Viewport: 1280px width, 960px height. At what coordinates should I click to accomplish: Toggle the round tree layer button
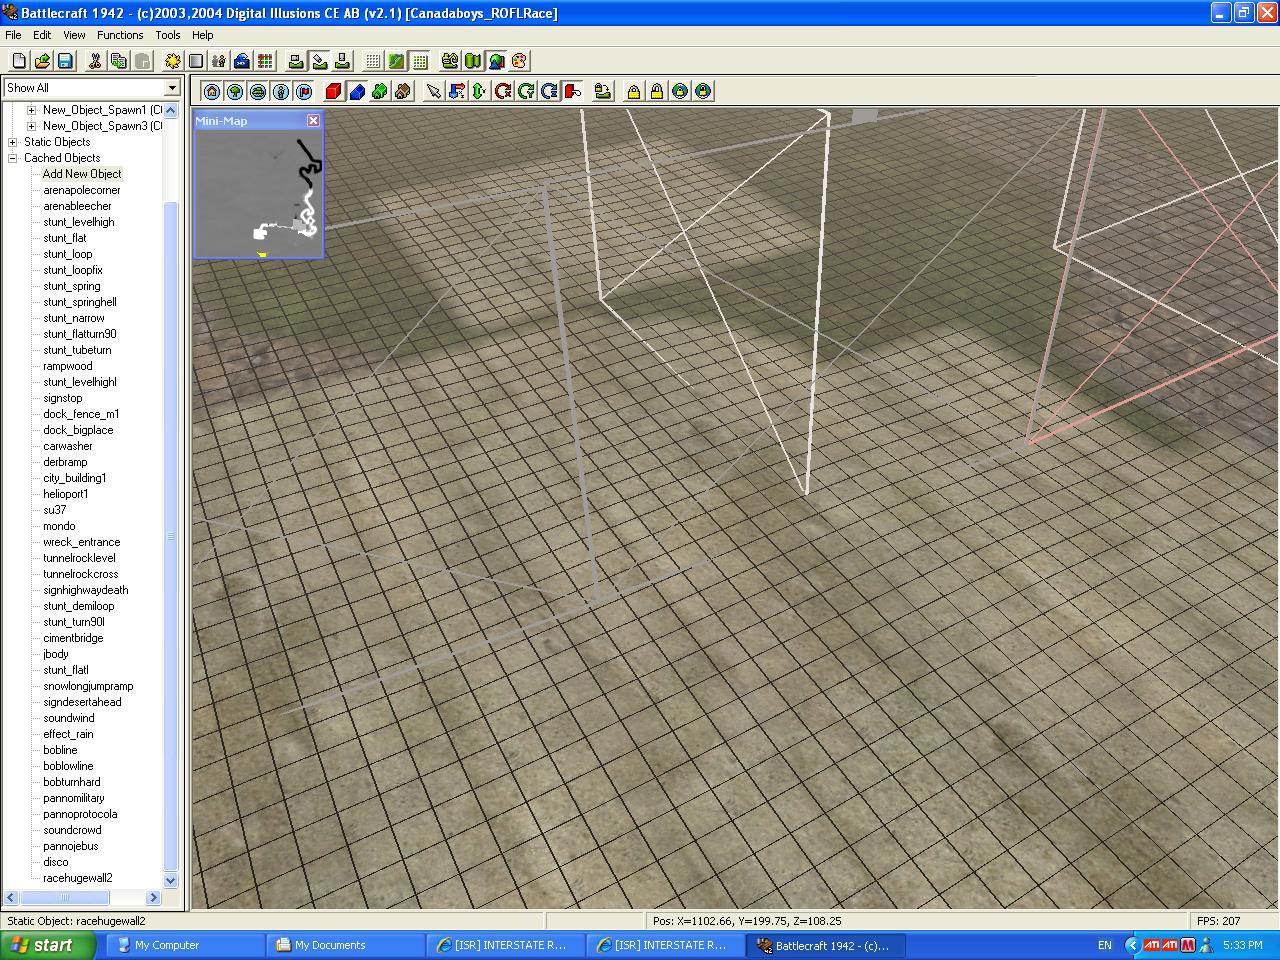[235, 91]
